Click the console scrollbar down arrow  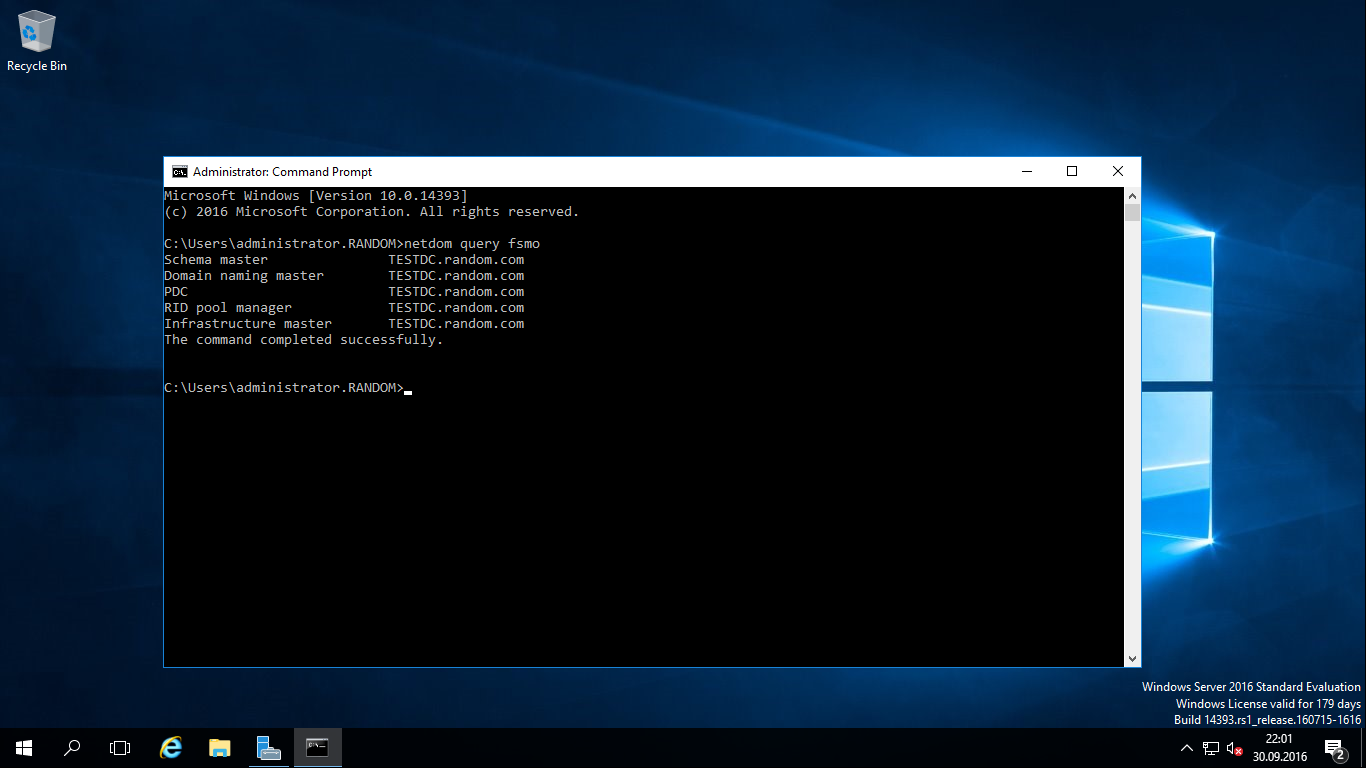coord(1132,659)
